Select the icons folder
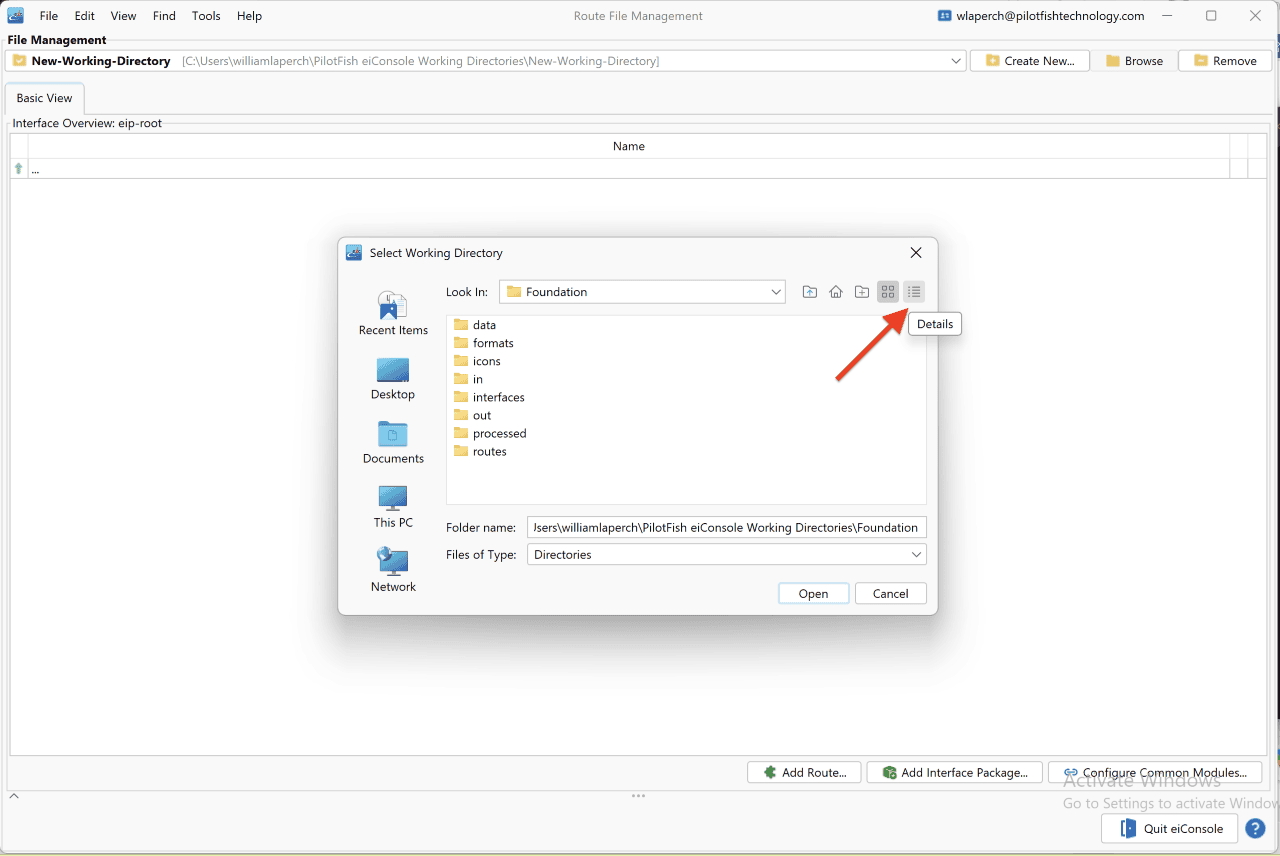Image resolution: width=1280 pixels, height=856 pixels. [477, 361]
